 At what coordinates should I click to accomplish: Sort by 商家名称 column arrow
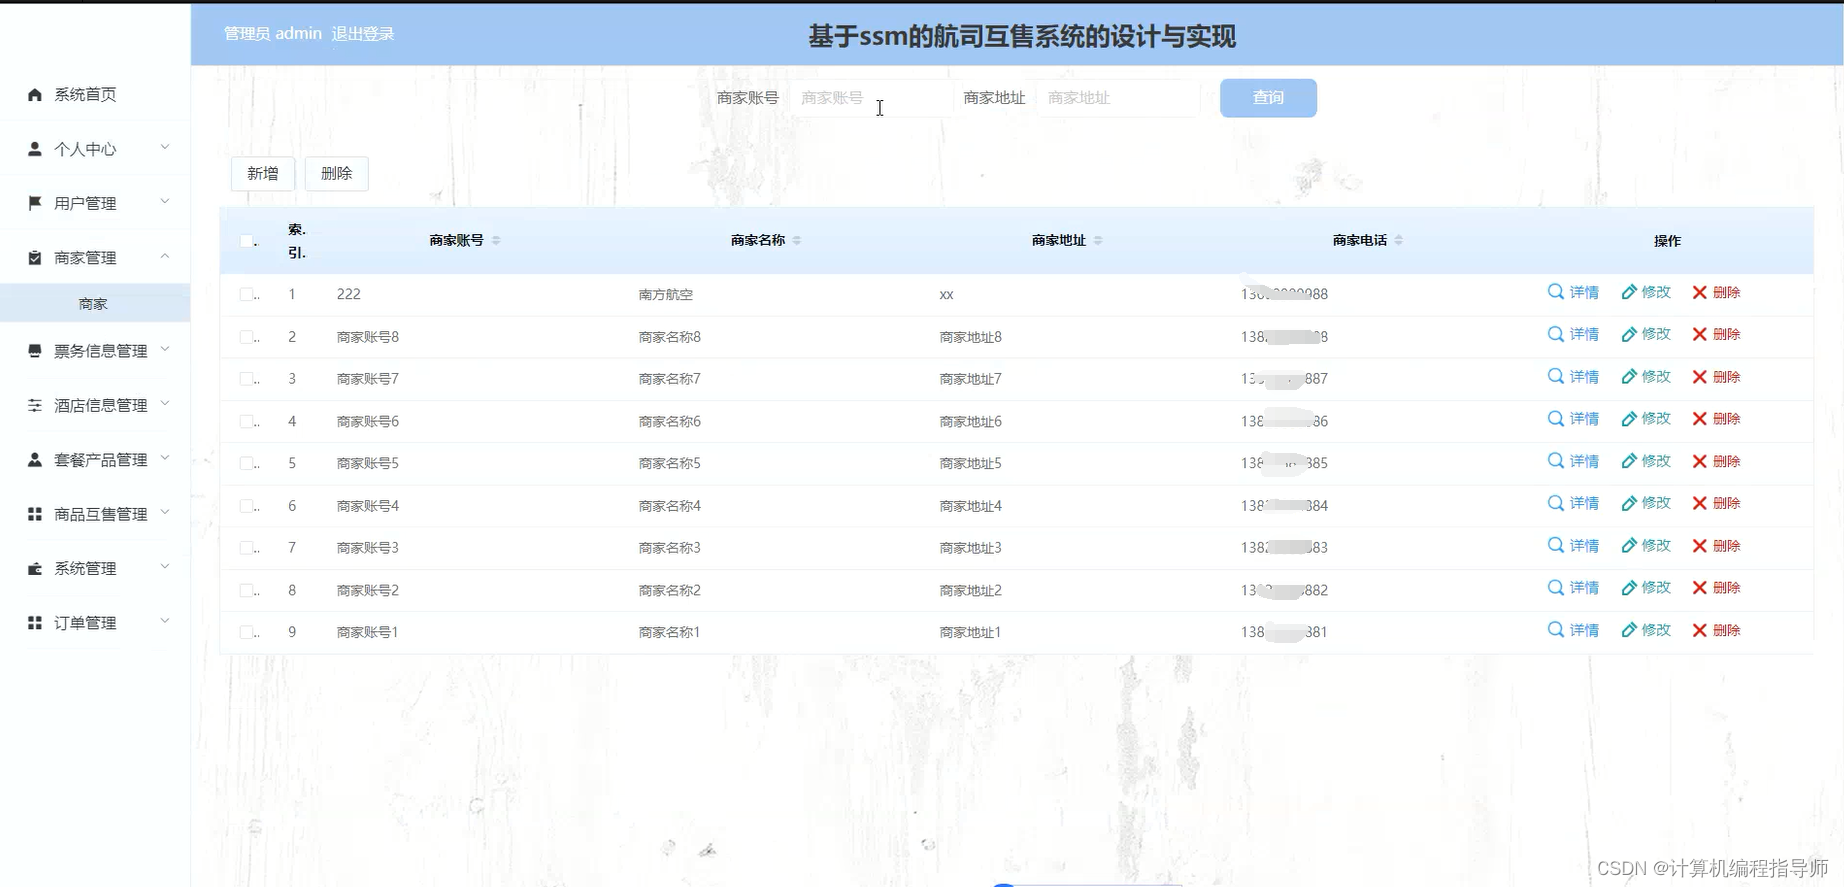coord(797,240)
